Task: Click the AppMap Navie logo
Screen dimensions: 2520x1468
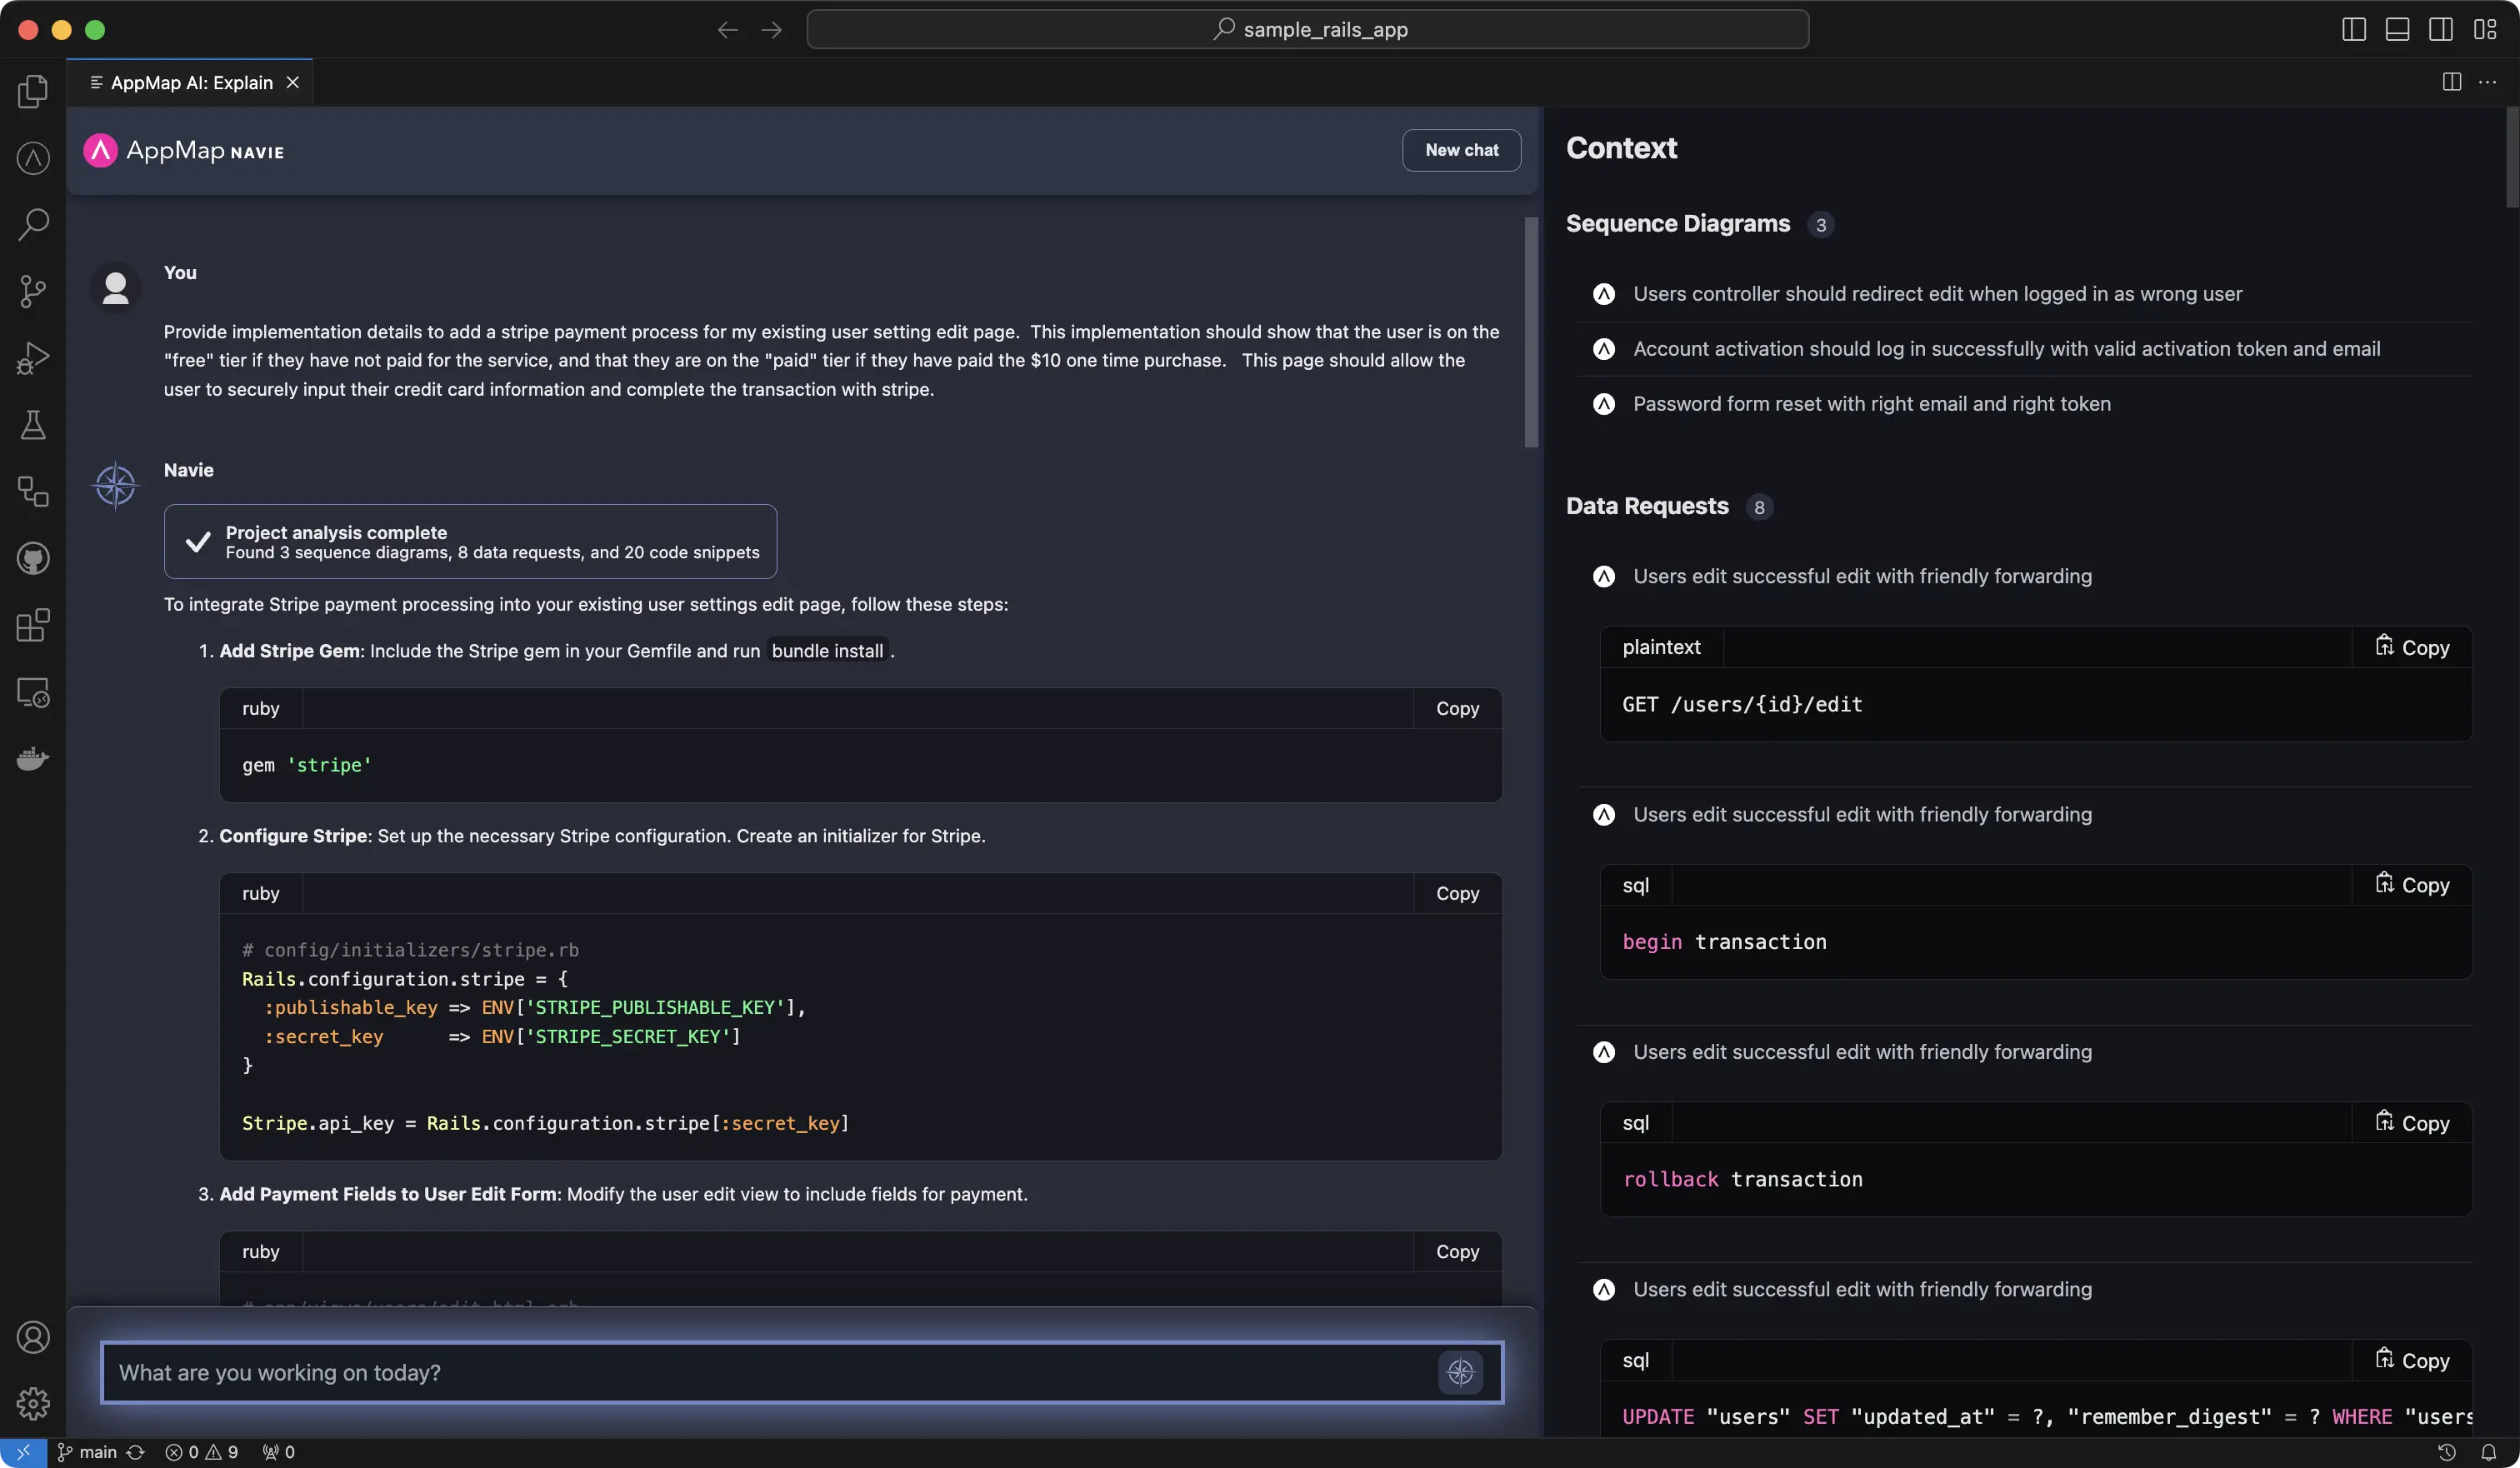Action: [184, 150]
